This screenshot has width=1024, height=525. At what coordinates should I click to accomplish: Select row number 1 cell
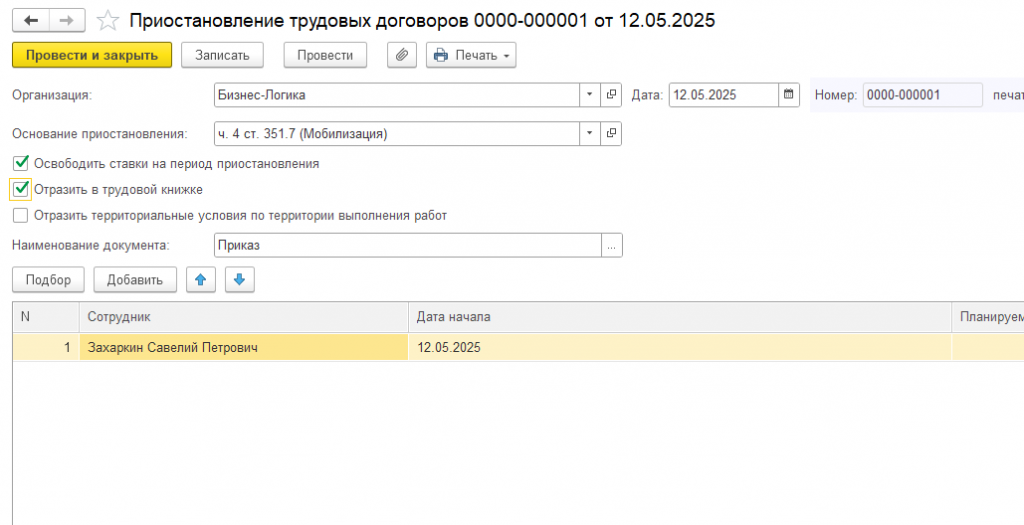[46, 347]
